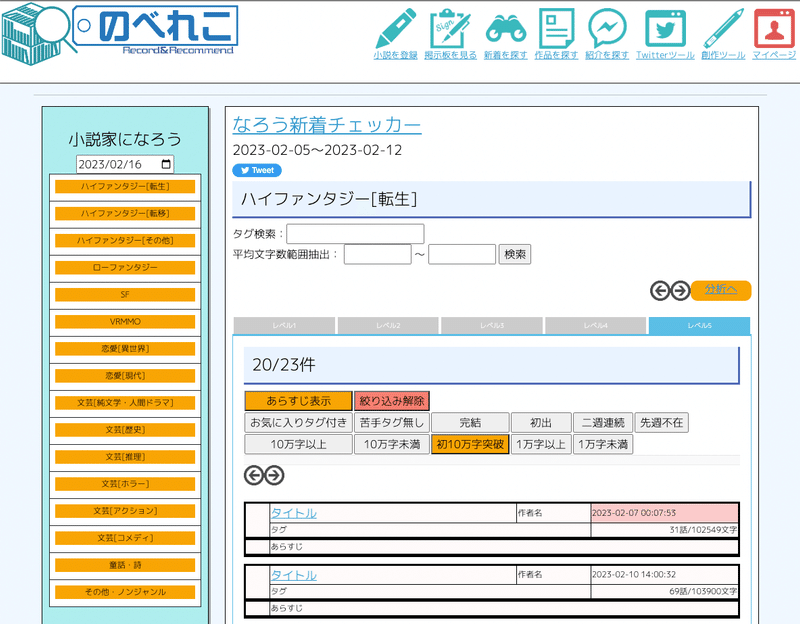Click the あらすじ表示 button
800x624 pixels.
coord(298,401)
